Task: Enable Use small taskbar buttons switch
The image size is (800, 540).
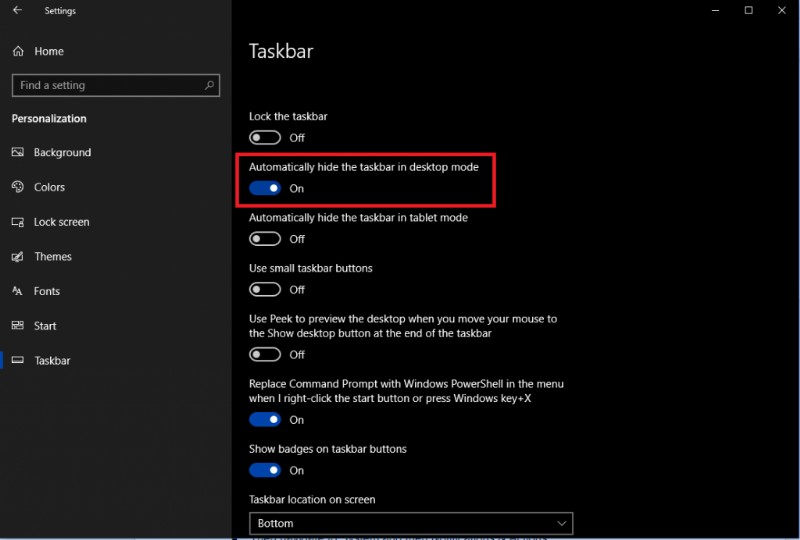Action: point(265,289)
